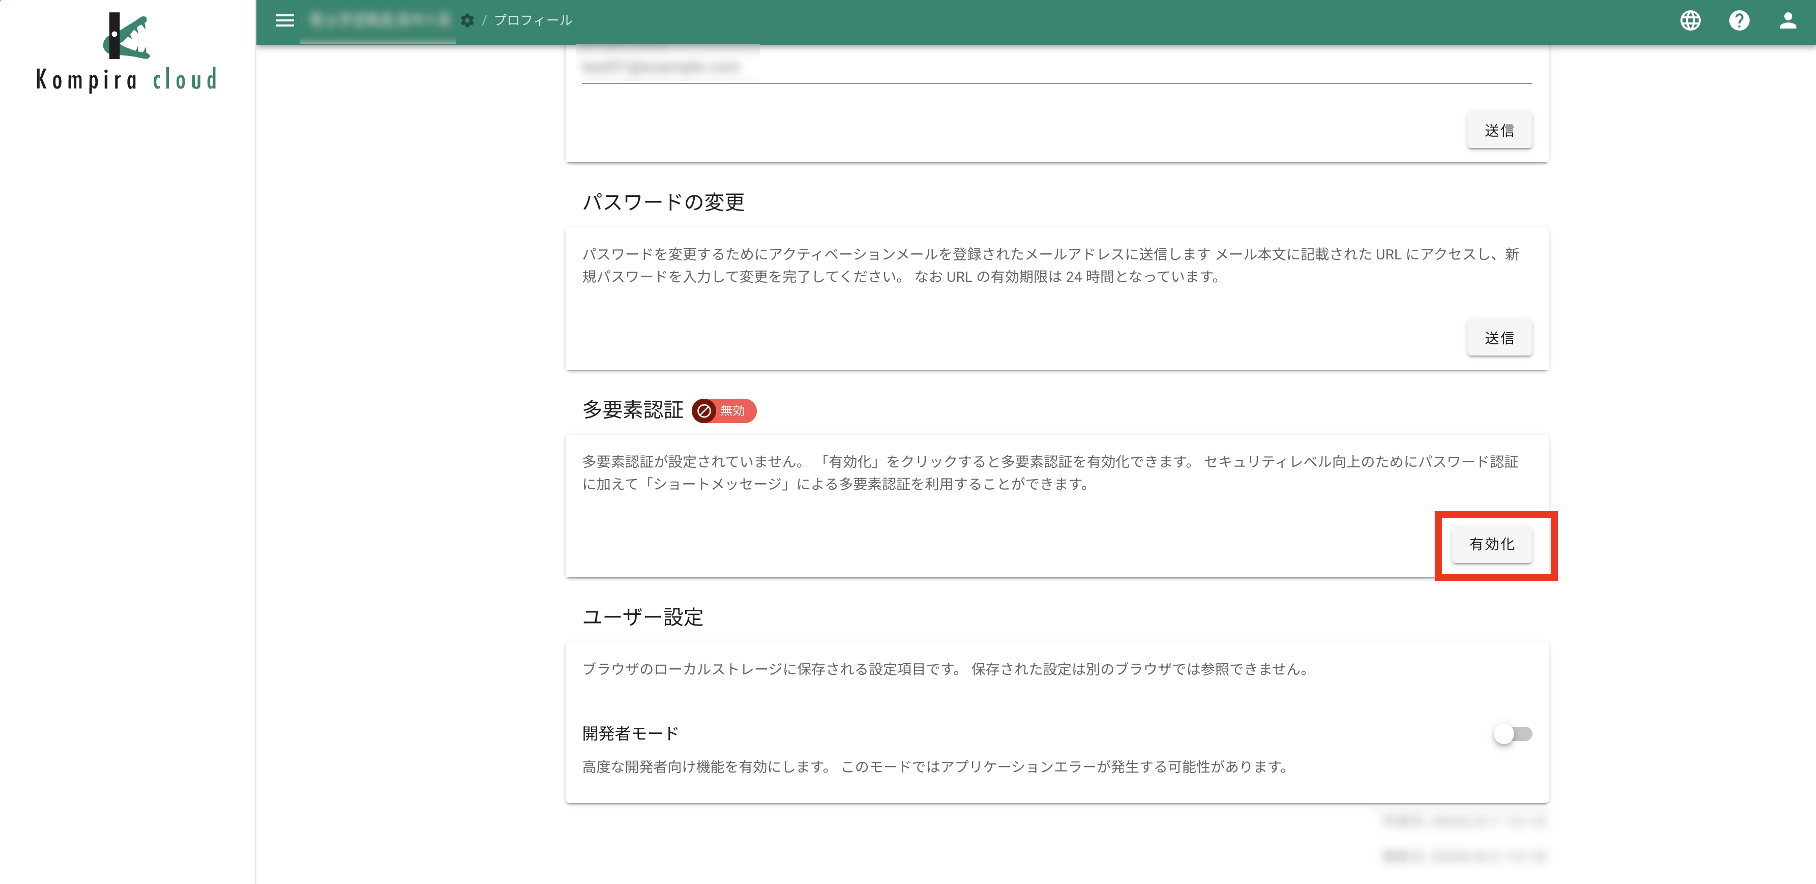The image size is (1816, 884).
Task: Click text ブラウザのローカルストレージに保存される設定項目です
Action: 772,669
